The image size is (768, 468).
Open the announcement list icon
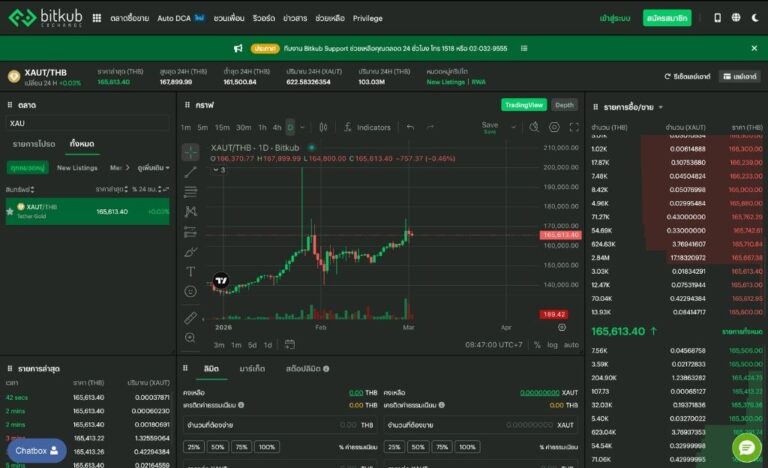[x=524, y=48]
